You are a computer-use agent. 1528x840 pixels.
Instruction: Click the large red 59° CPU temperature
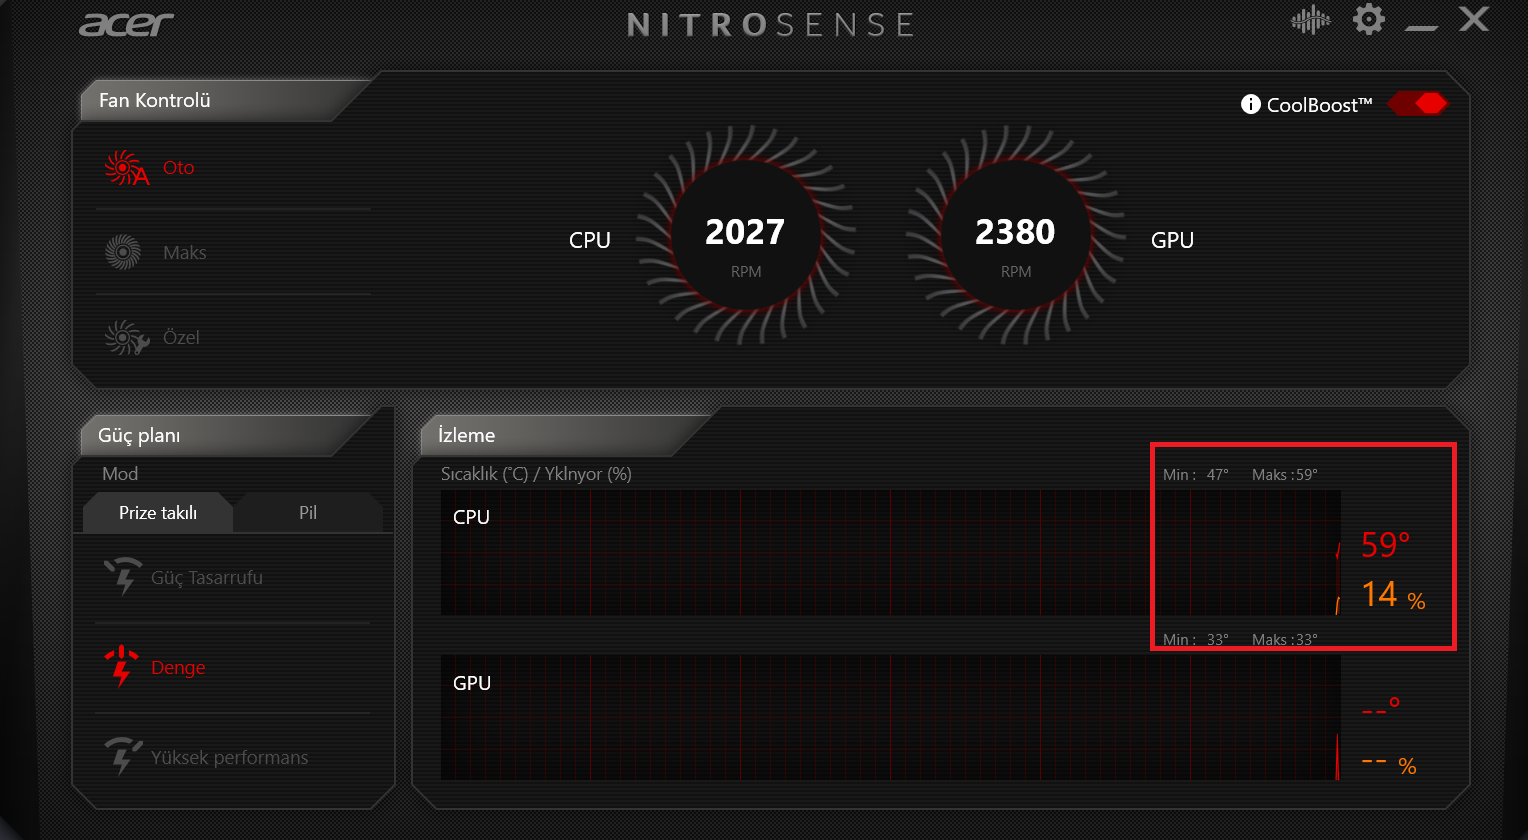(1386, 545)
